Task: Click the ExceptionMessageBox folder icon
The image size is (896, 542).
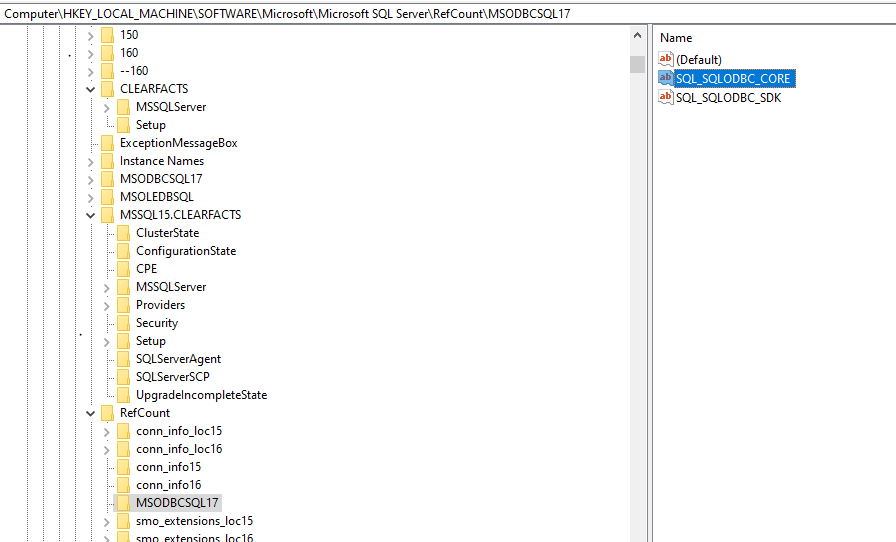Action: [107, 143]
